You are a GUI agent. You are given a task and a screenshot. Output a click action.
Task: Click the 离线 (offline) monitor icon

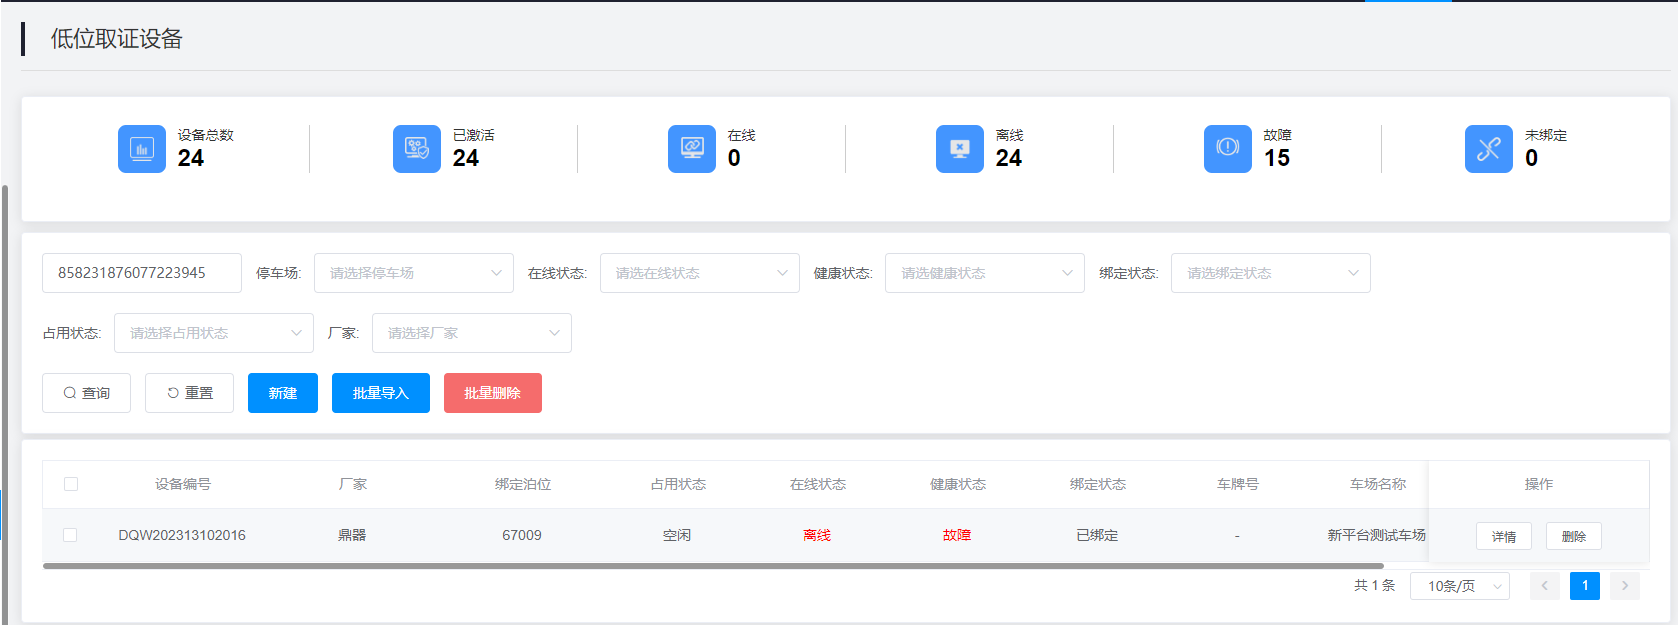pyautogui.click(x=960, y=149)
